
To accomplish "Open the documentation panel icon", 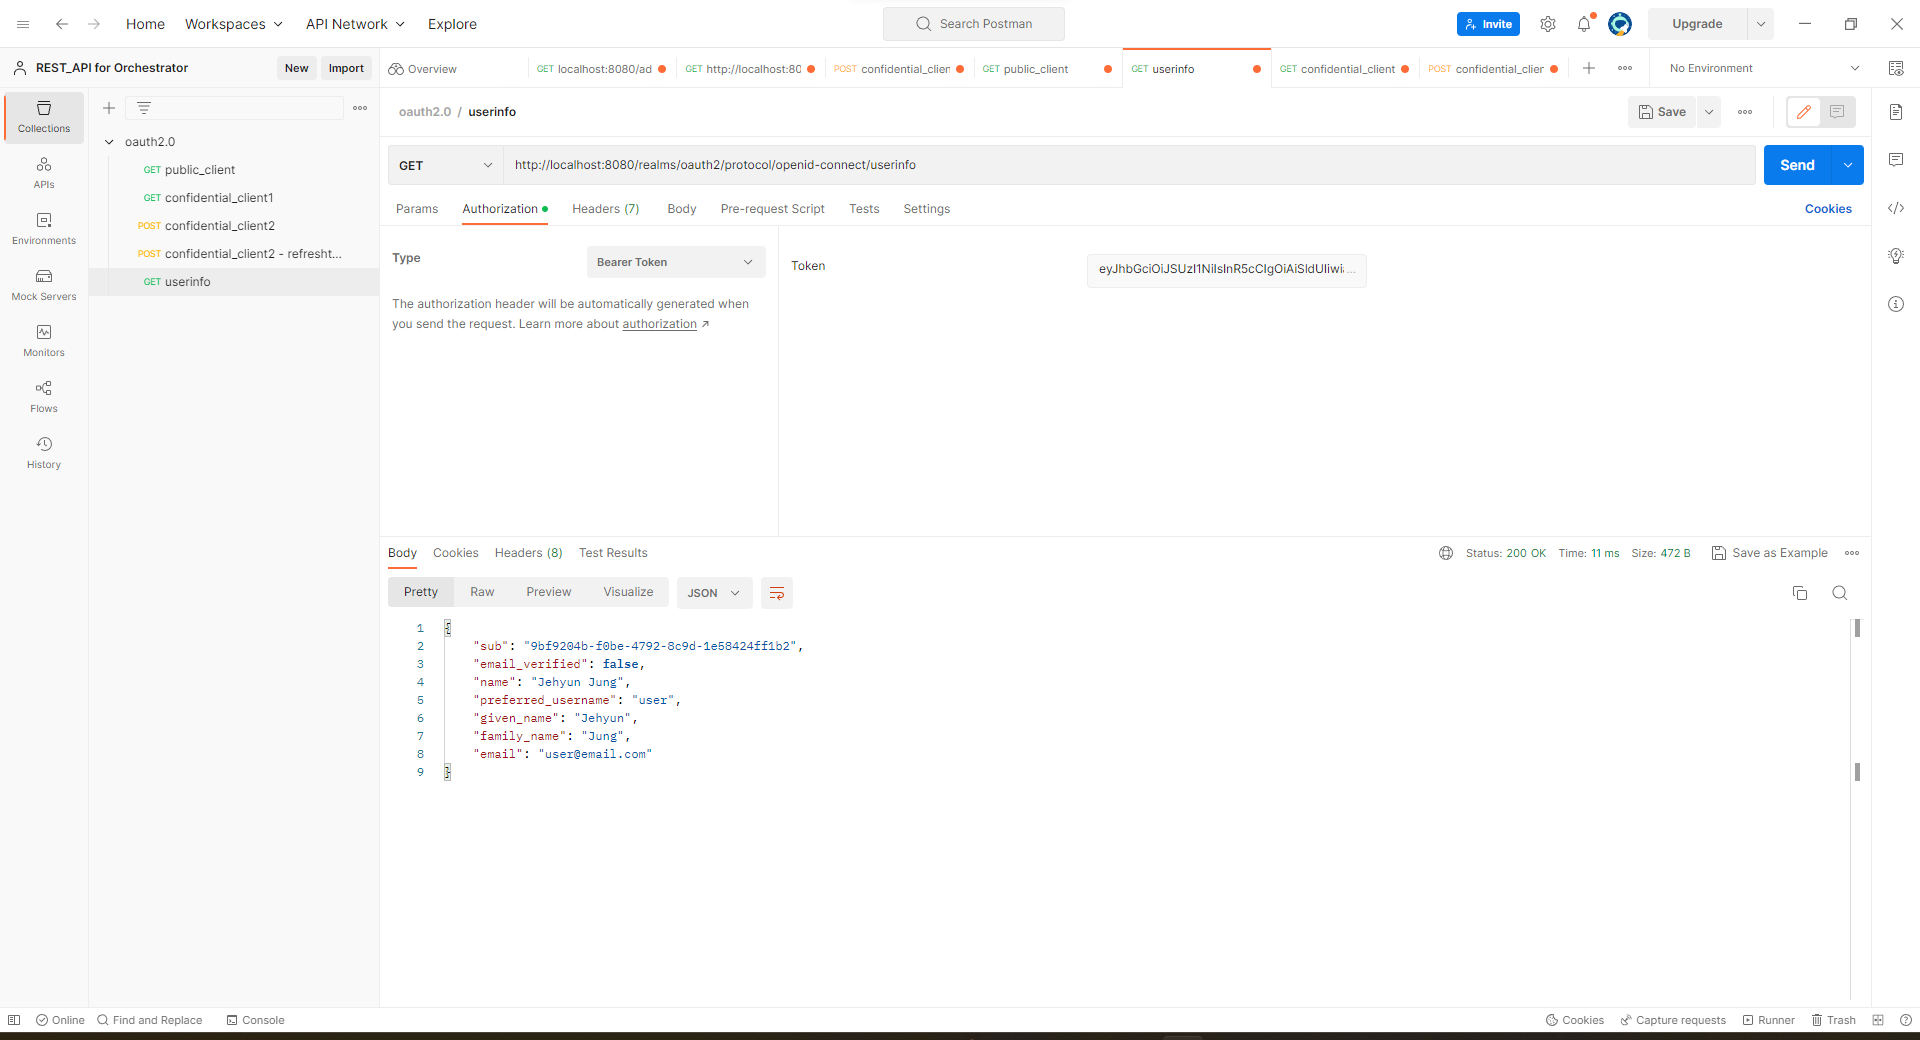I will coord(1896,112).
